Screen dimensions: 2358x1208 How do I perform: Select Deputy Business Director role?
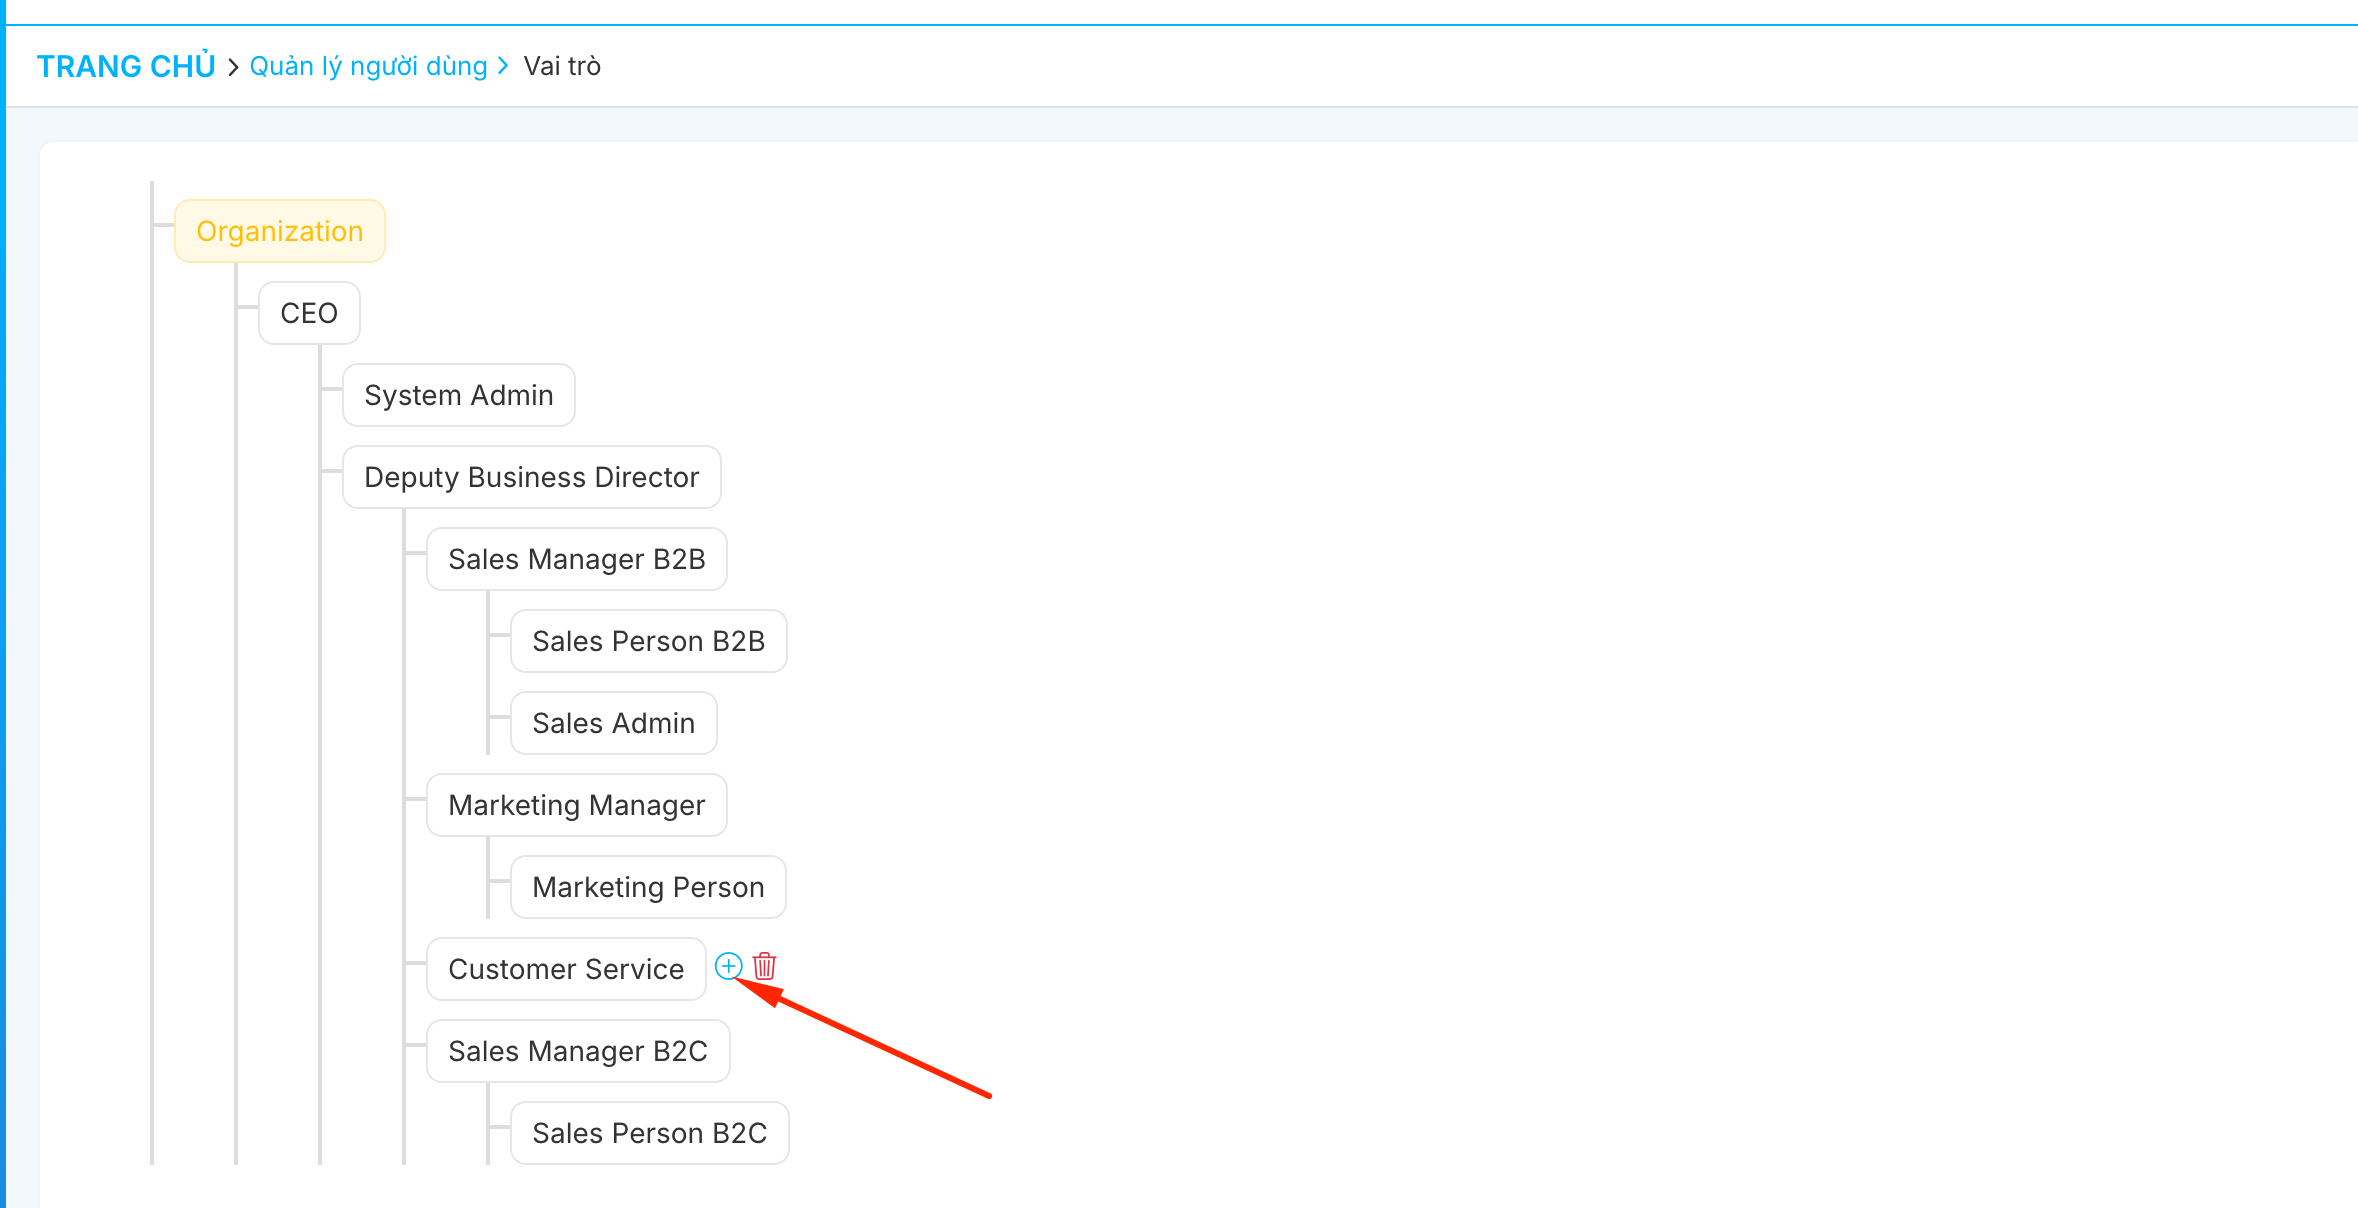click(x=531, y=477)
